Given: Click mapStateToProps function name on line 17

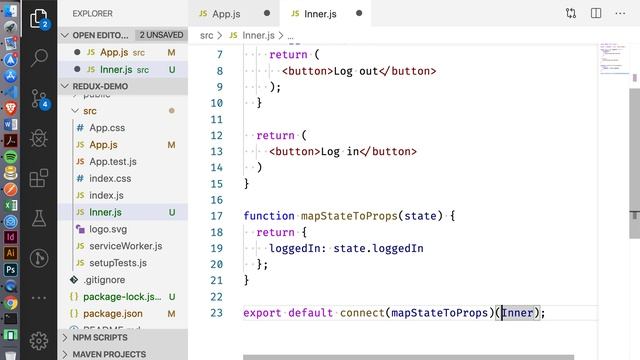Looking at the screenshot, I should coord(349,216).
